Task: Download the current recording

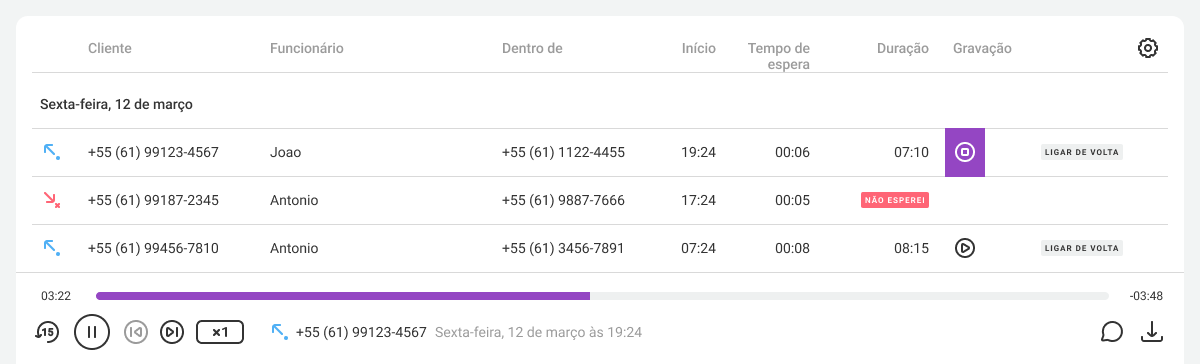Action: tap(1153, 331)
